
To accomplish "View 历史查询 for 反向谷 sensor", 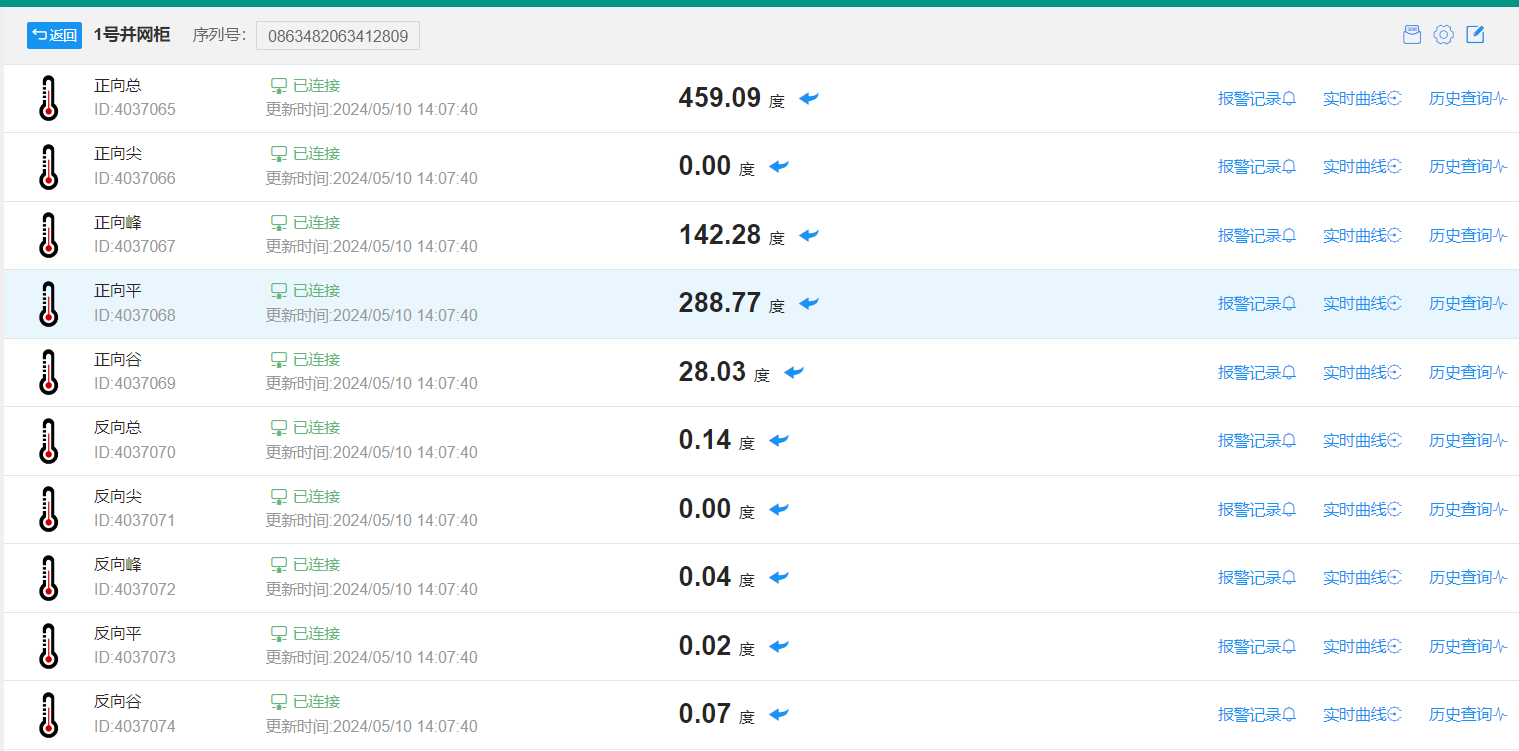I will pos(1467,714).
